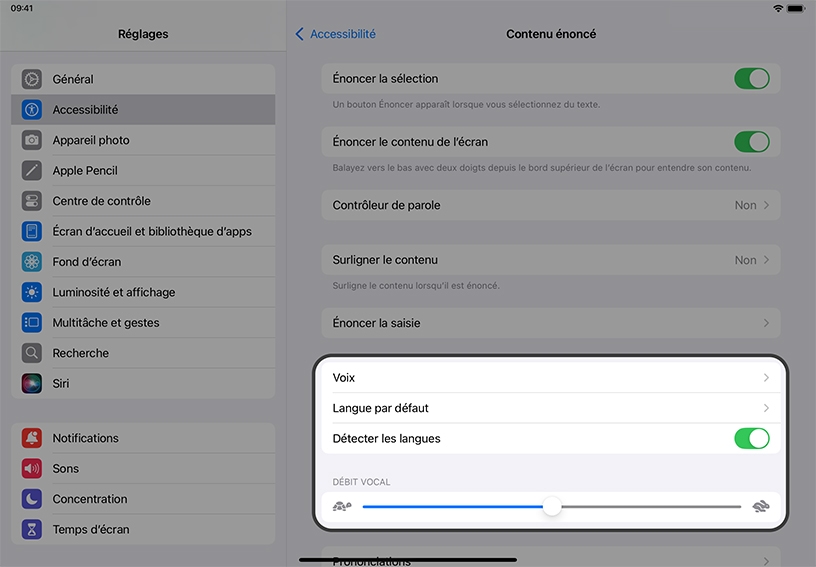Disable Énoncer le contenu de l'écran switch
The height and width of the screenshot is (567, 816).
point(751,141)
